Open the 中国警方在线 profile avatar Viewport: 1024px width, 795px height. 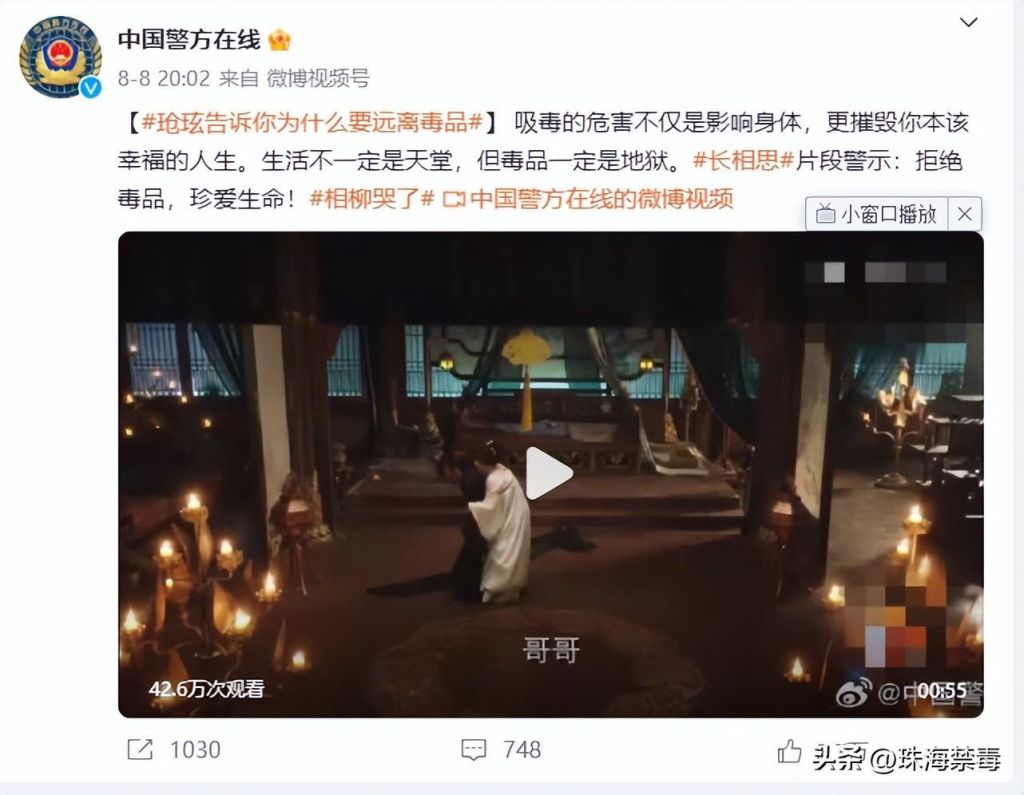coord(60,57)
